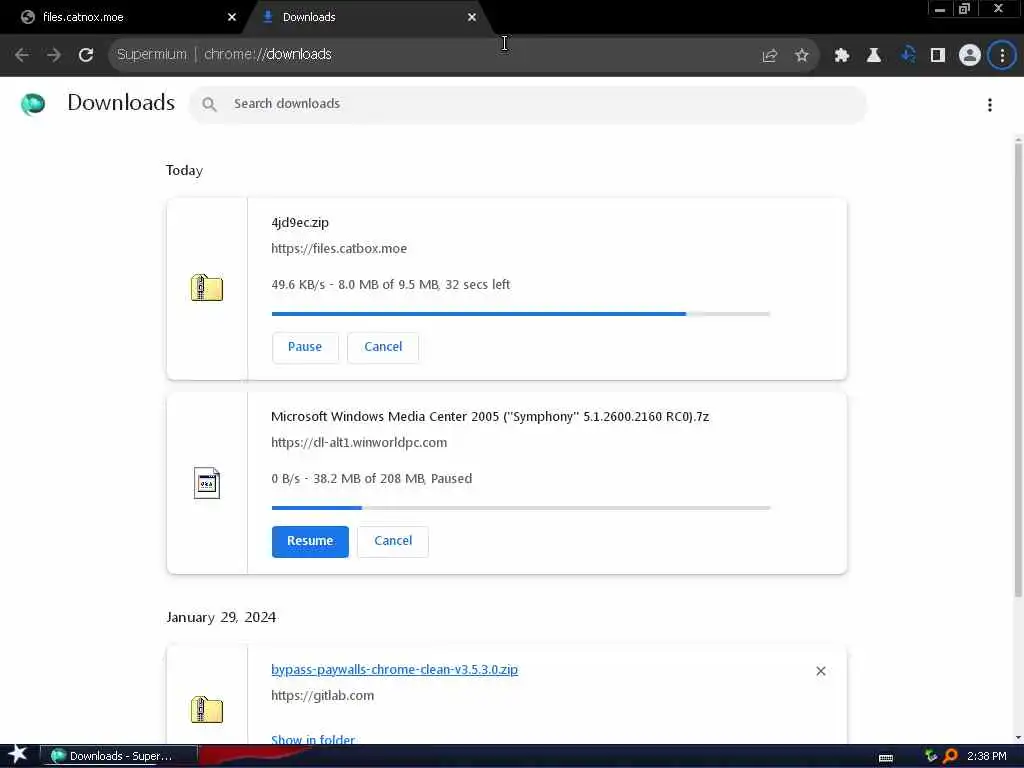Viewport: 1024px width, 768px height.
Task: Open the browser three-dot main menu
Action: (1002, 56)
